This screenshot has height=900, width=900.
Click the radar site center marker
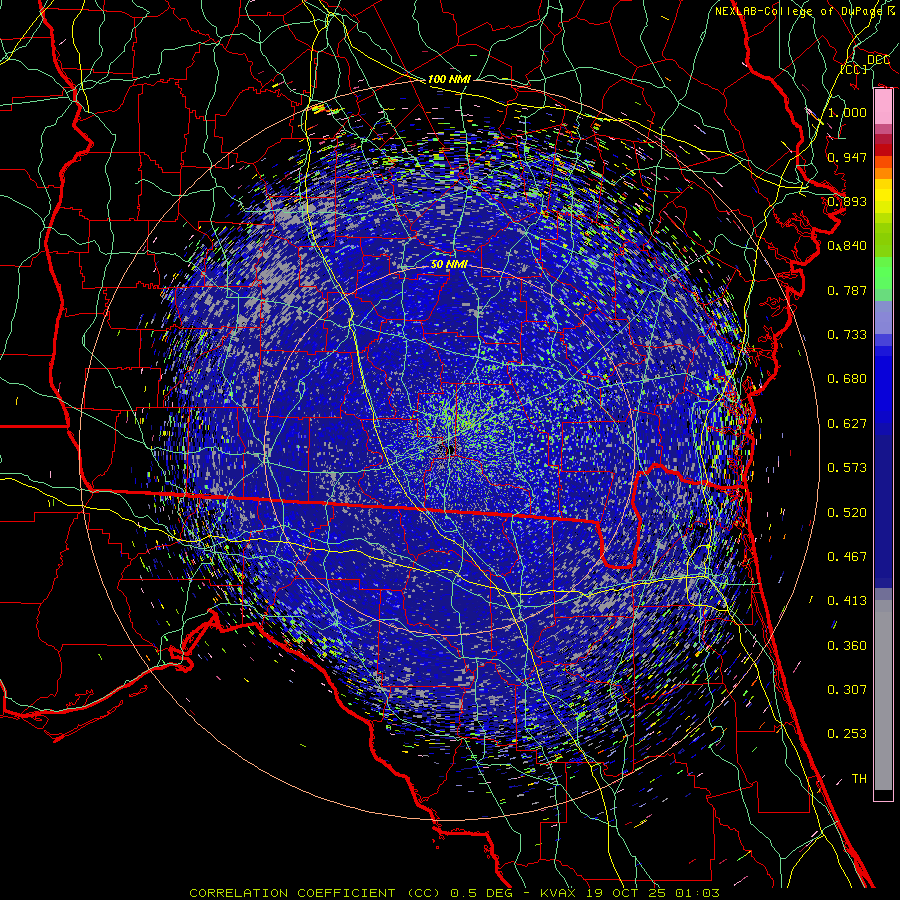click(449, 449)
